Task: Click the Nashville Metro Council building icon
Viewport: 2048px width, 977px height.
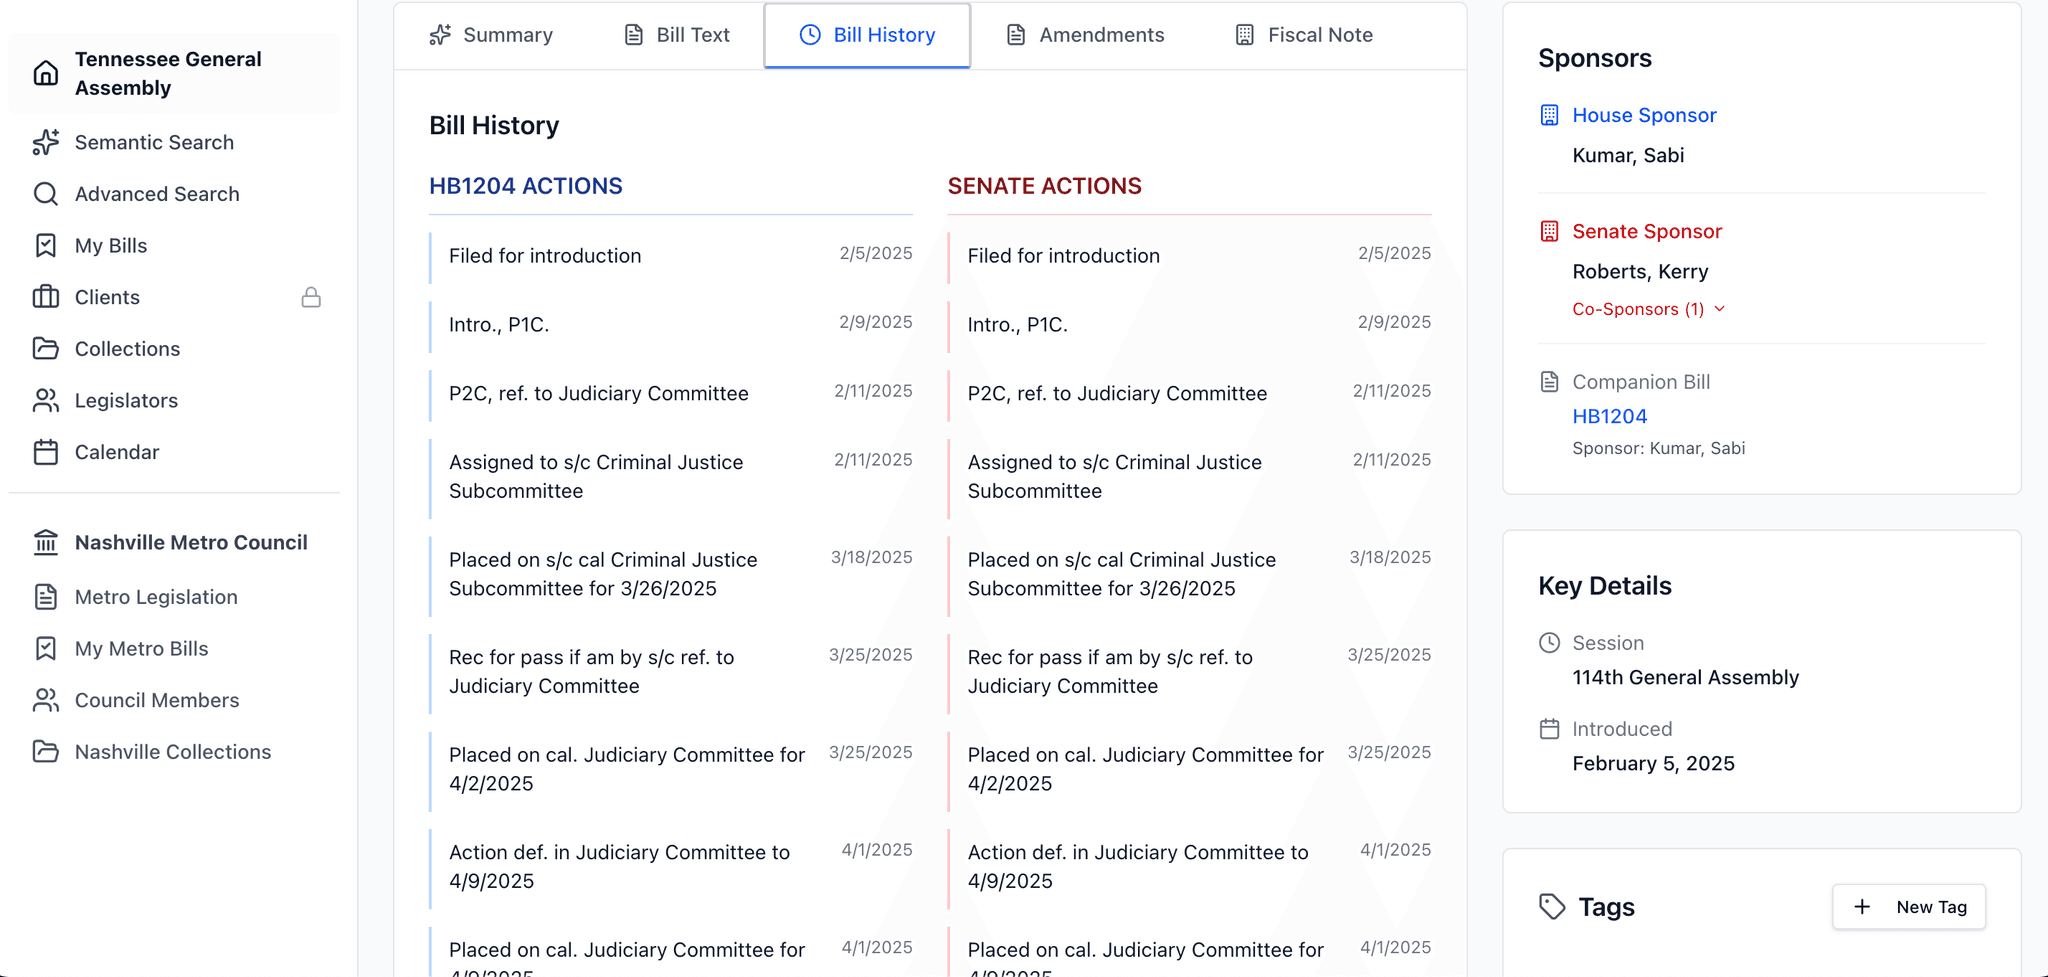Action: [46, 542]
